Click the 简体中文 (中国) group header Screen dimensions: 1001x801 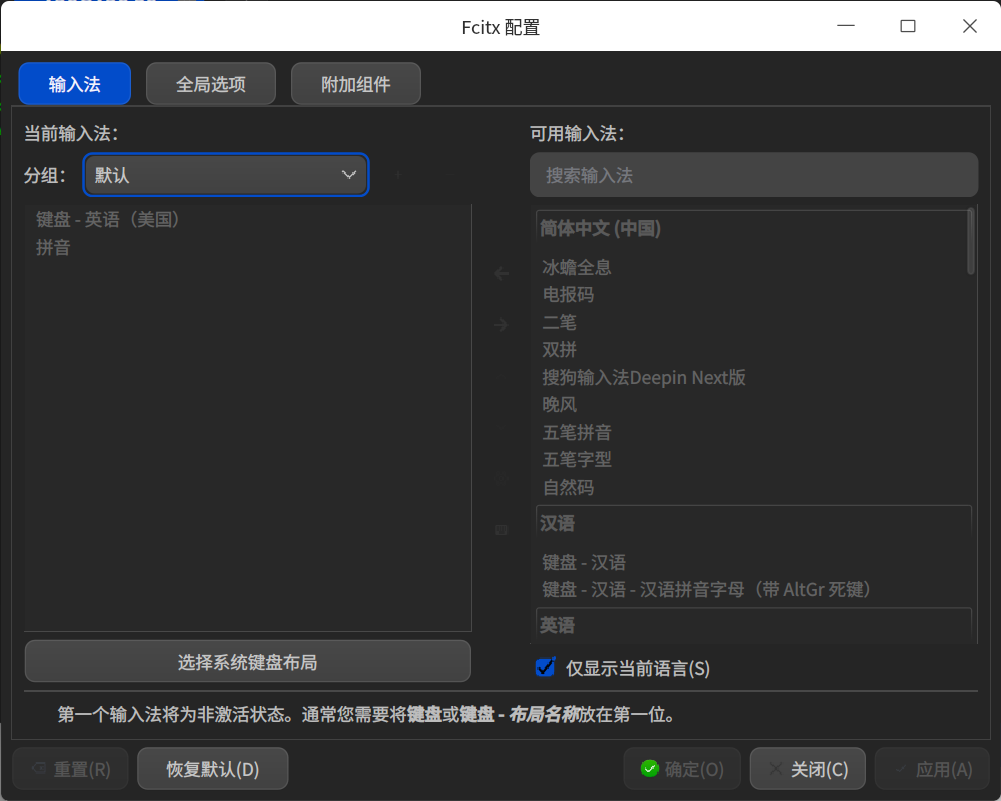pos(753,228)
